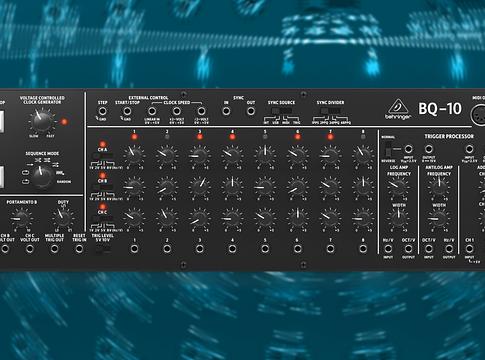
Task: Adjust the Antilog Amp Frequency knob
Action: coord(439,186)
